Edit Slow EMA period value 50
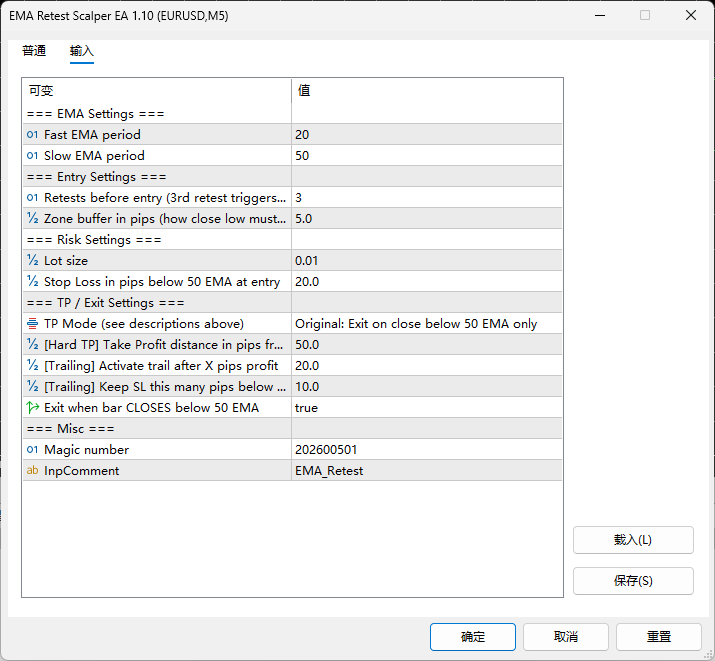 (x=426, y=155)
